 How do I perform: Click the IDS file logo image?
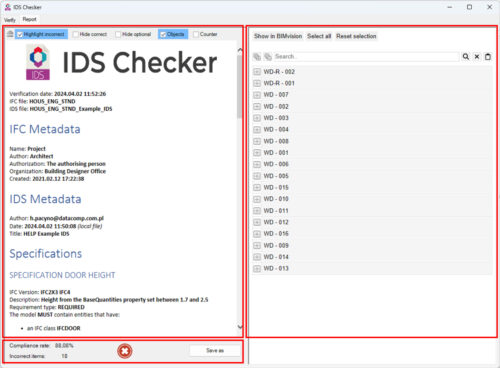pyautogui.click(x=38, y=63)
